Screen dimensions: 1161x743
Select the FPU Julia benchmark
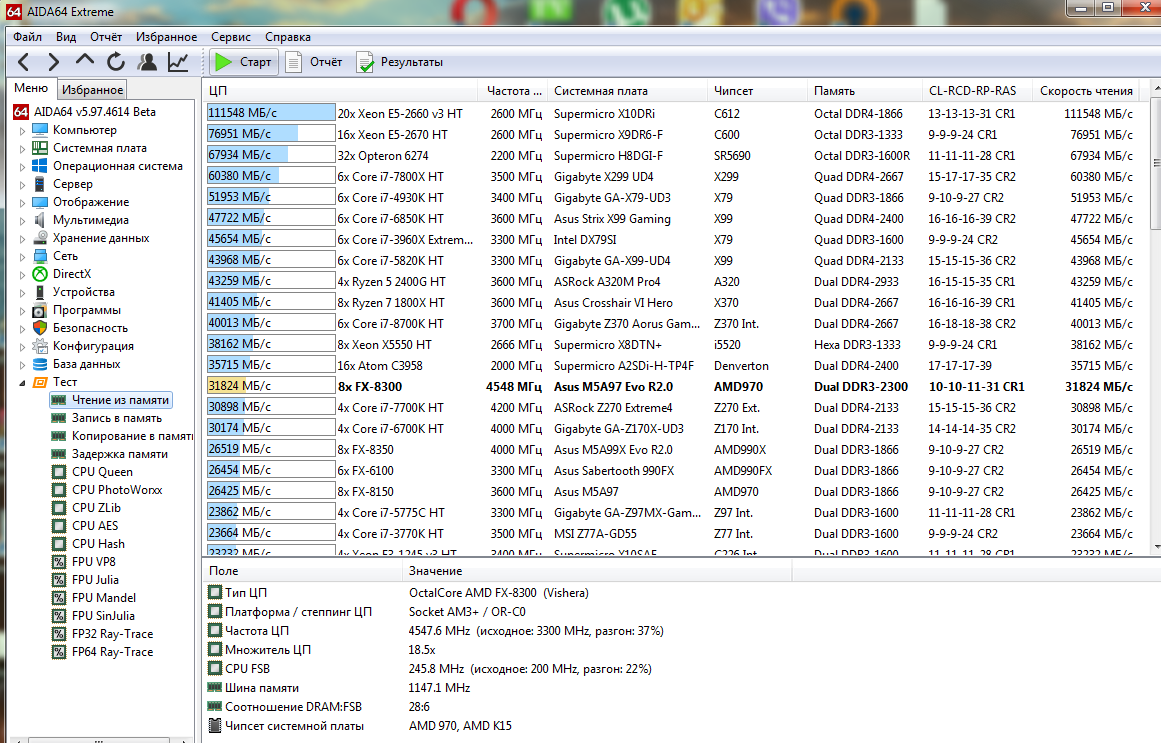pyautogui.click(x=85, y=579)
